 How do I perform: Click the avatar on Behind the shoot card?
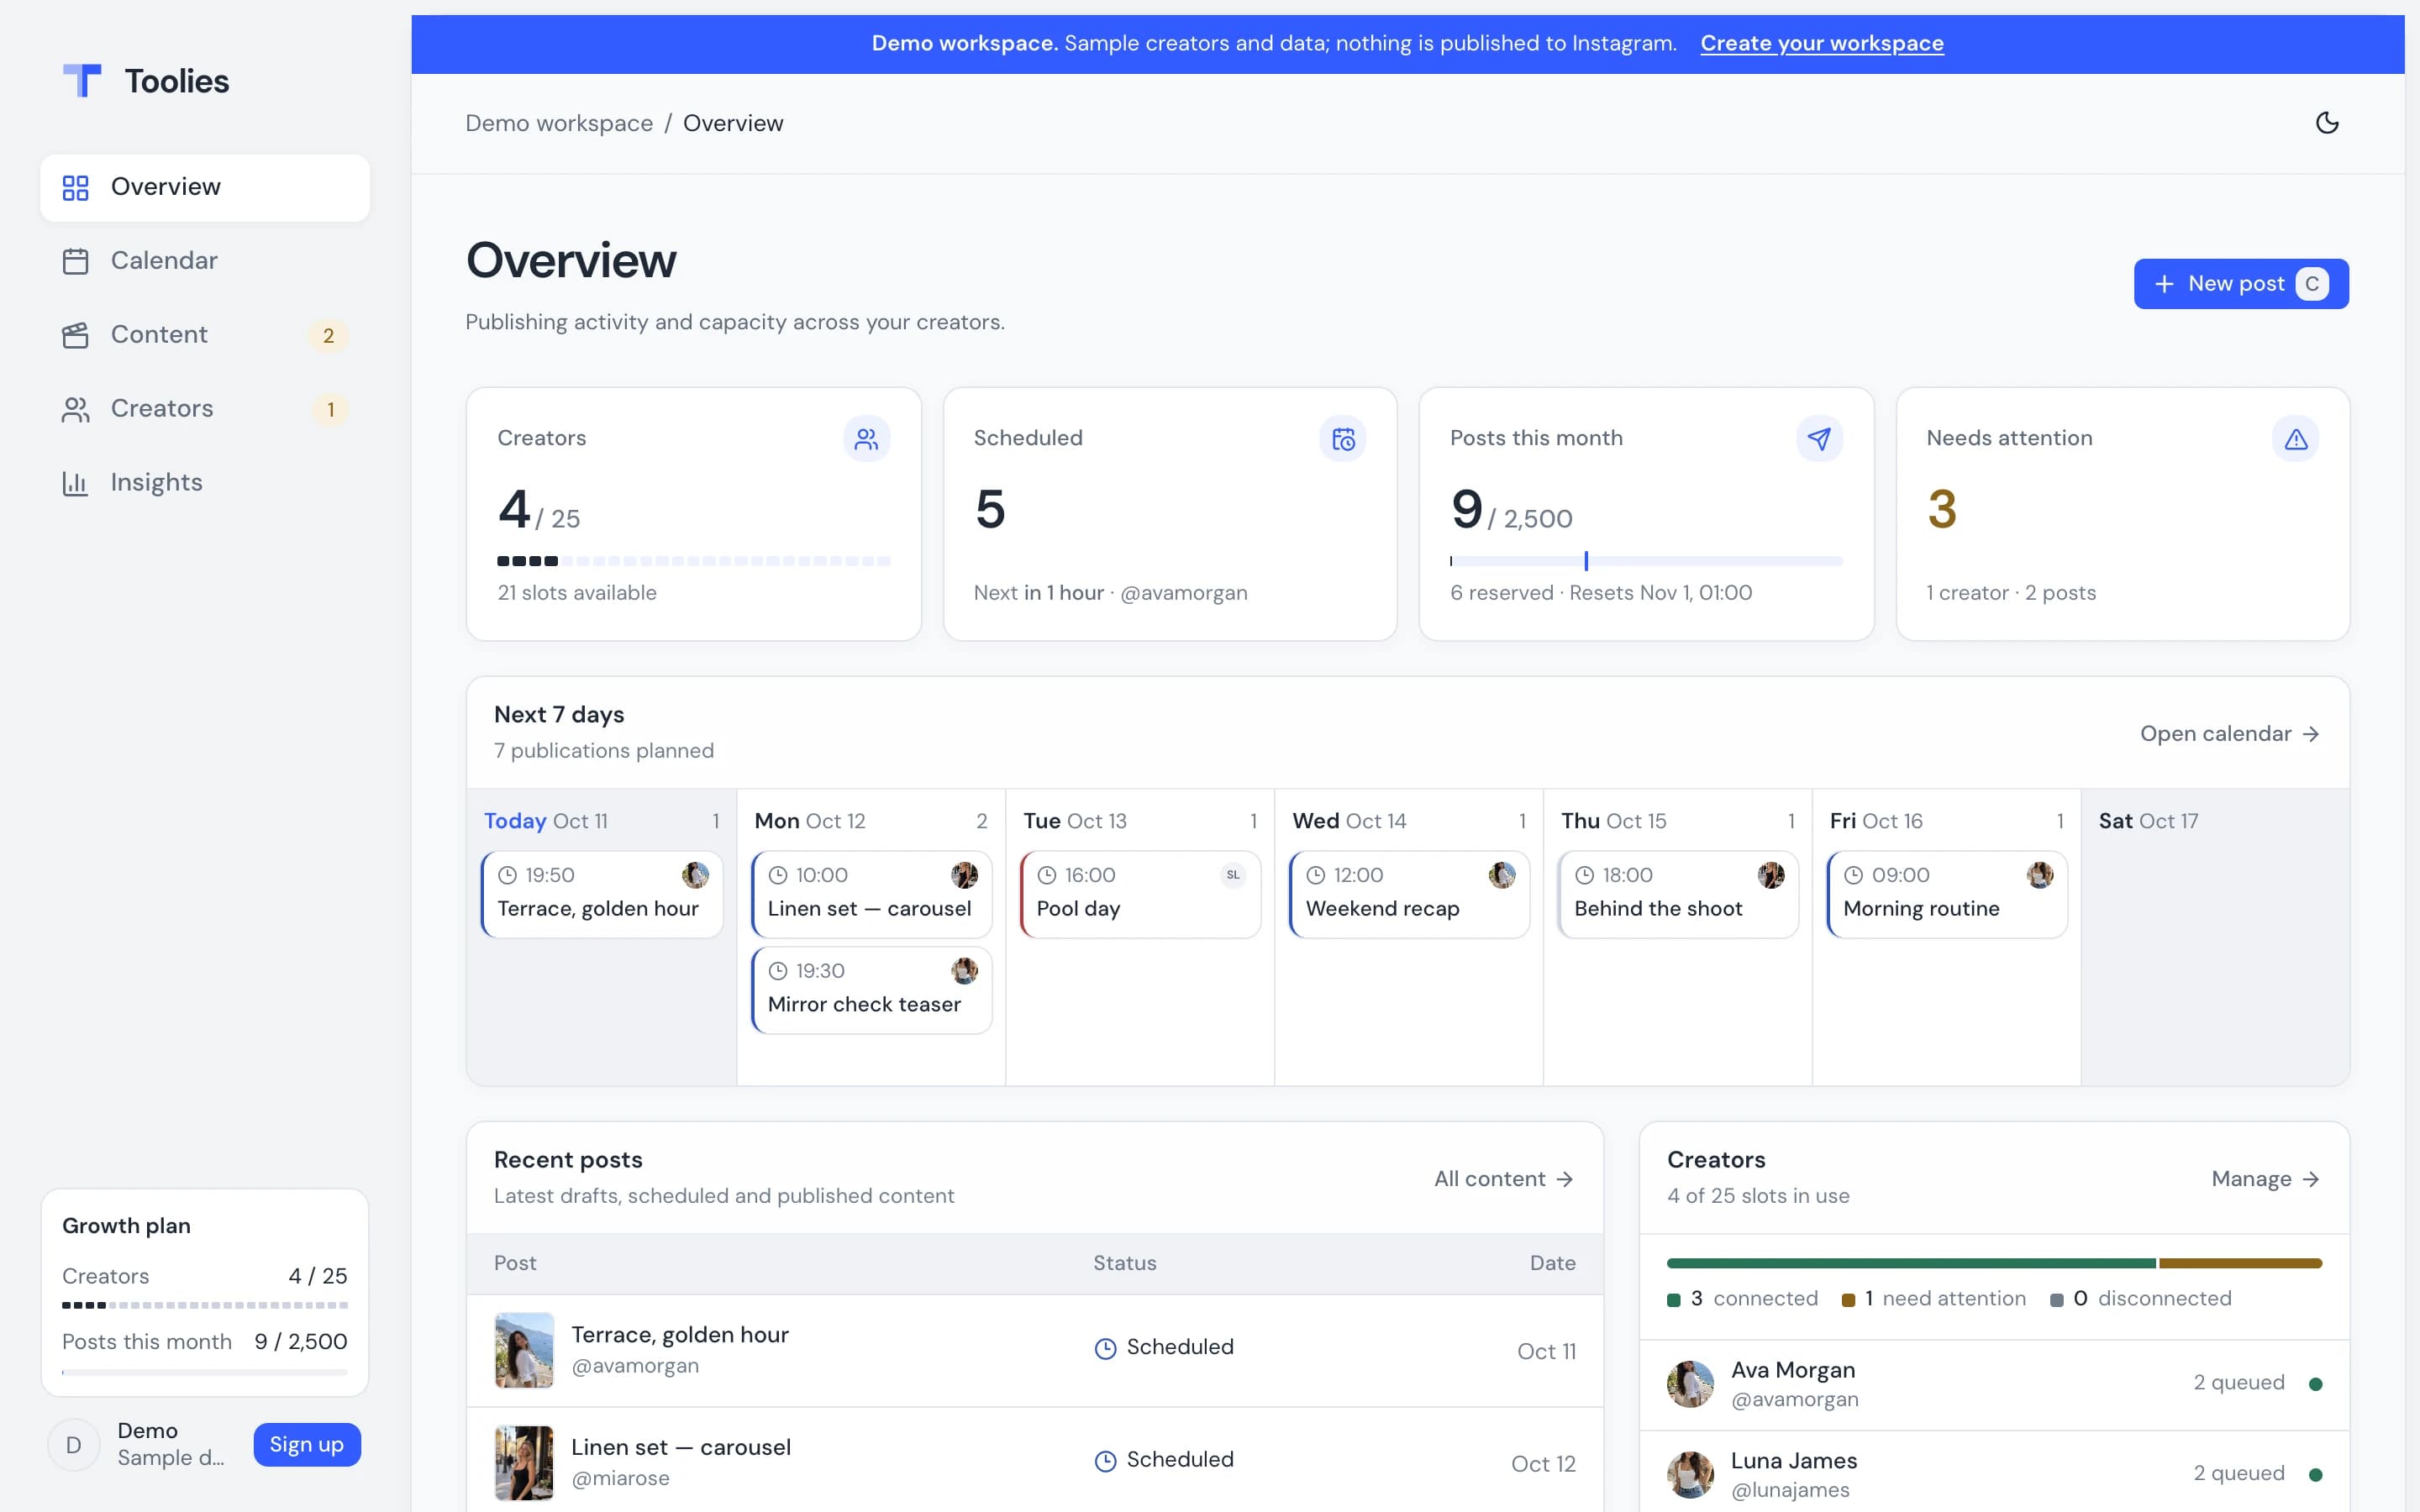1771,875
